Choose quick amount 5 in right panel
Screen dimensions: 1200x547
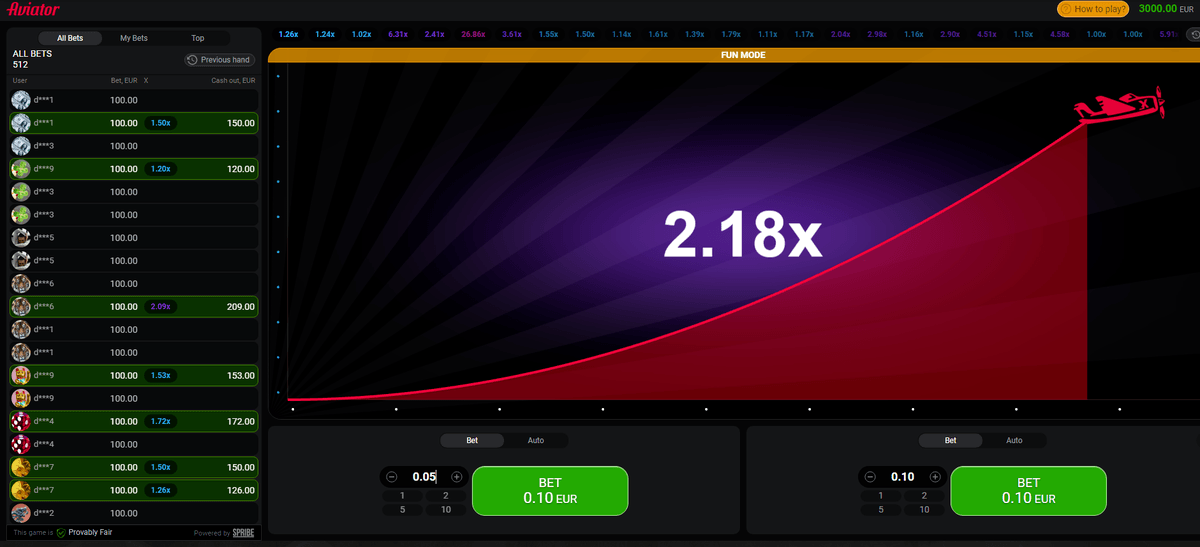[881, 510]
